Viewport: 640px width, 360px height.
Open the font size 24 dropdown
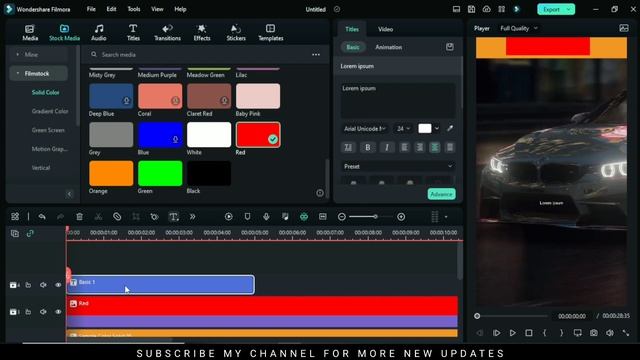pyautogui.click(x=403, y=129)
